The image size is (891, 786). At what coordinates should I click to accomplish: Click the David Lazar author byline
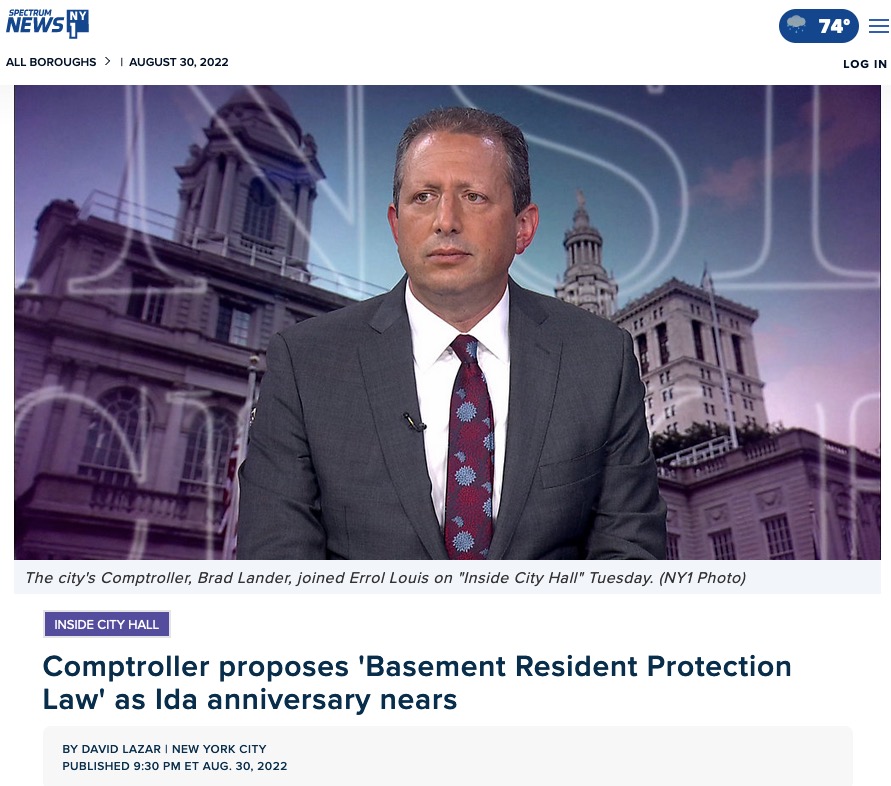coord(111,749)
